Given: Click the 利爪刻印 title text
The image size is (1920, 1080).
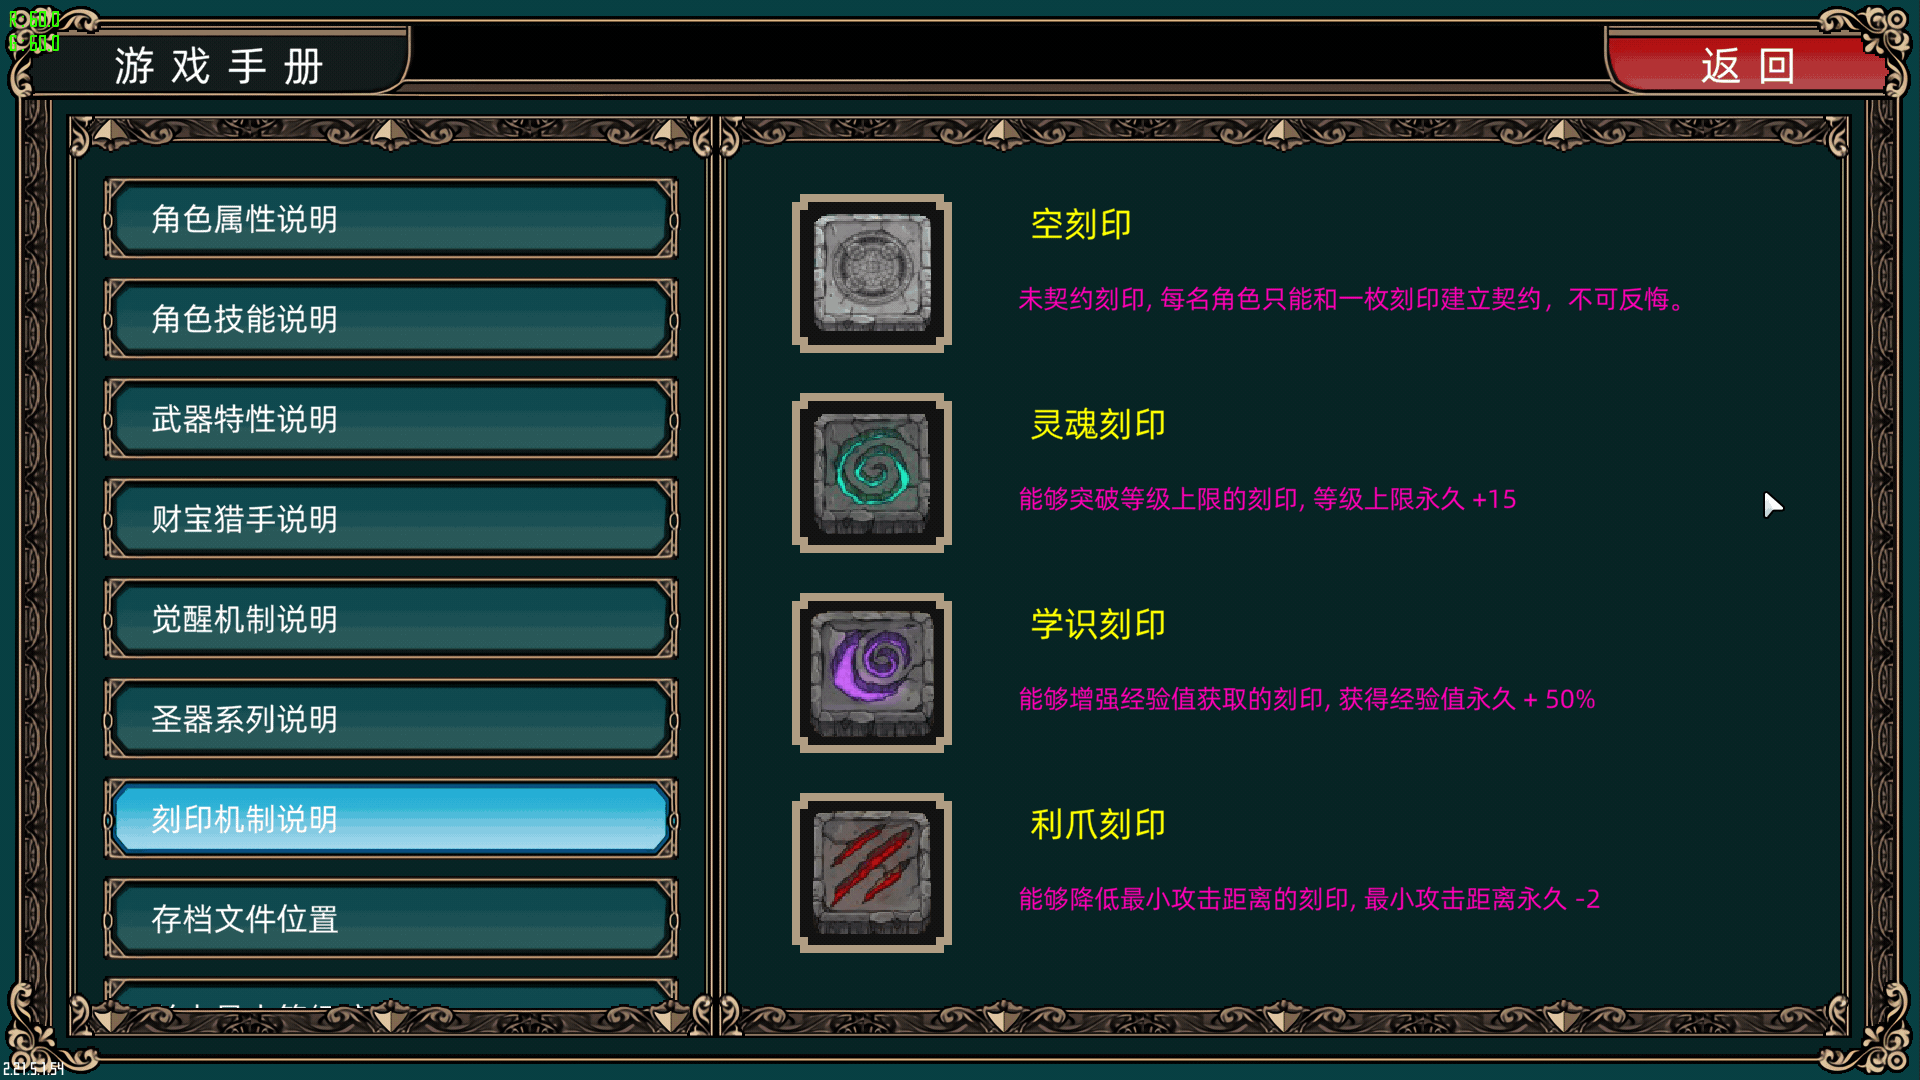Looking at the screenshot, I should click(1098, 824).
